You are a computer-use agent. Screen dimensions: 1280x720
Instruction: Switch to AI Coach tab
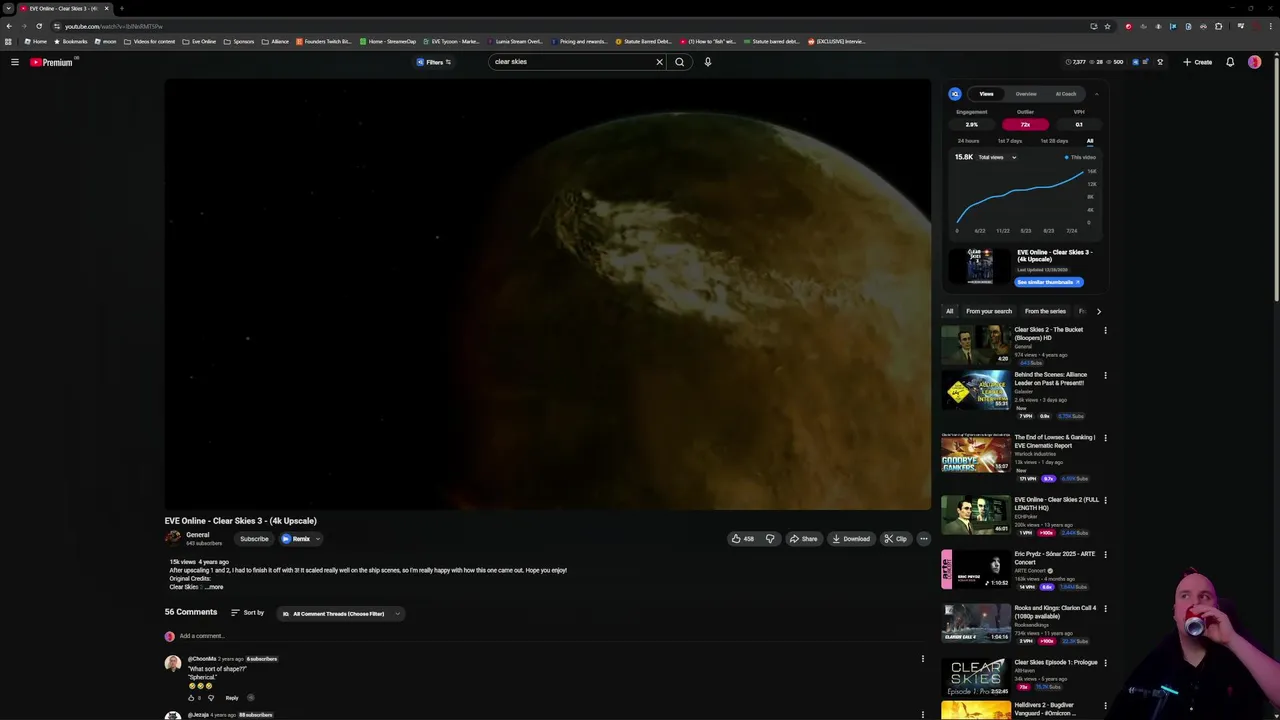(1066, 94)
